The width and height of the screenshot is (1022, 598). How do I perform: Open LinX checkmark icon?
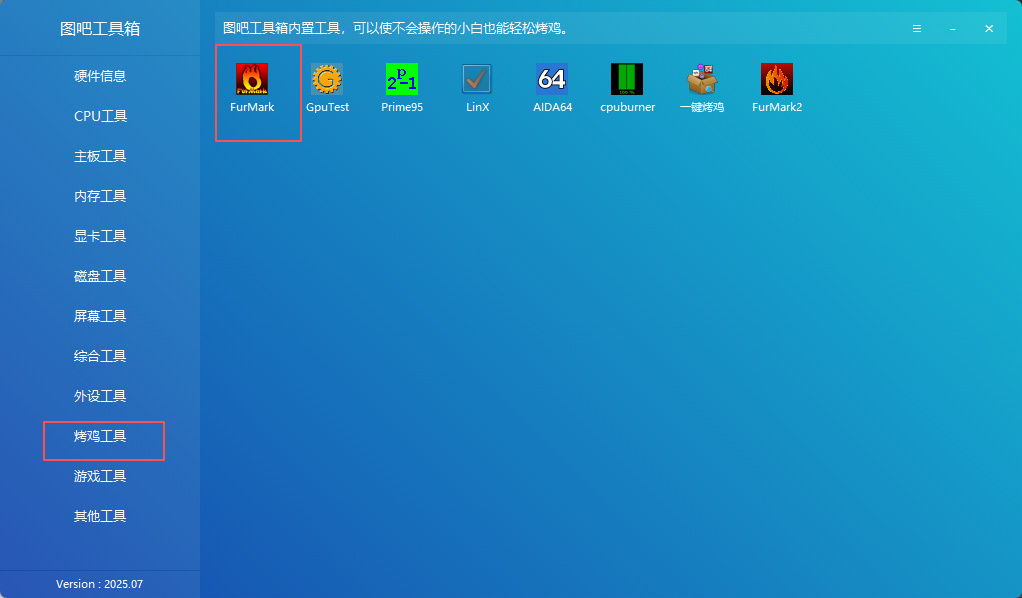[477, 79]
